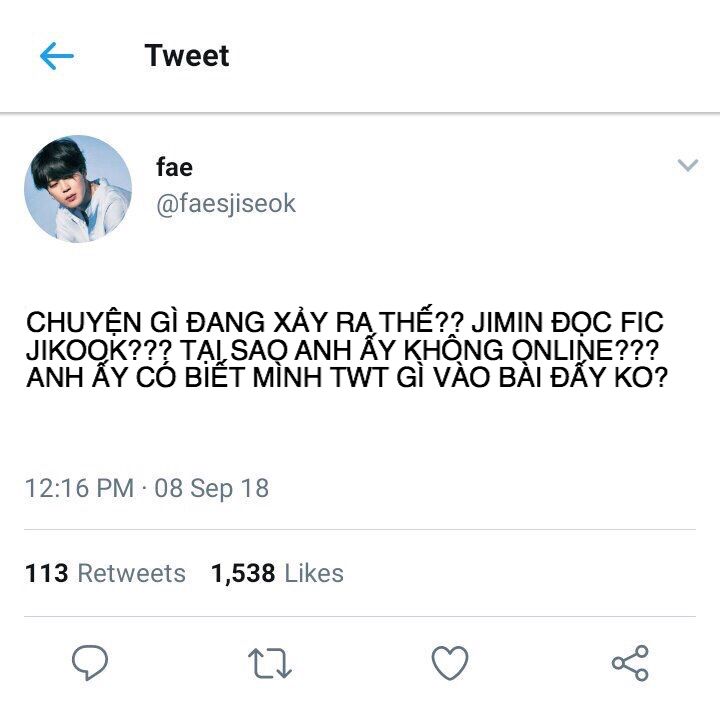Tap the 08 Sep 18 date
The width and height of the screenshot is (720, 704).
[x=212, y=488]
